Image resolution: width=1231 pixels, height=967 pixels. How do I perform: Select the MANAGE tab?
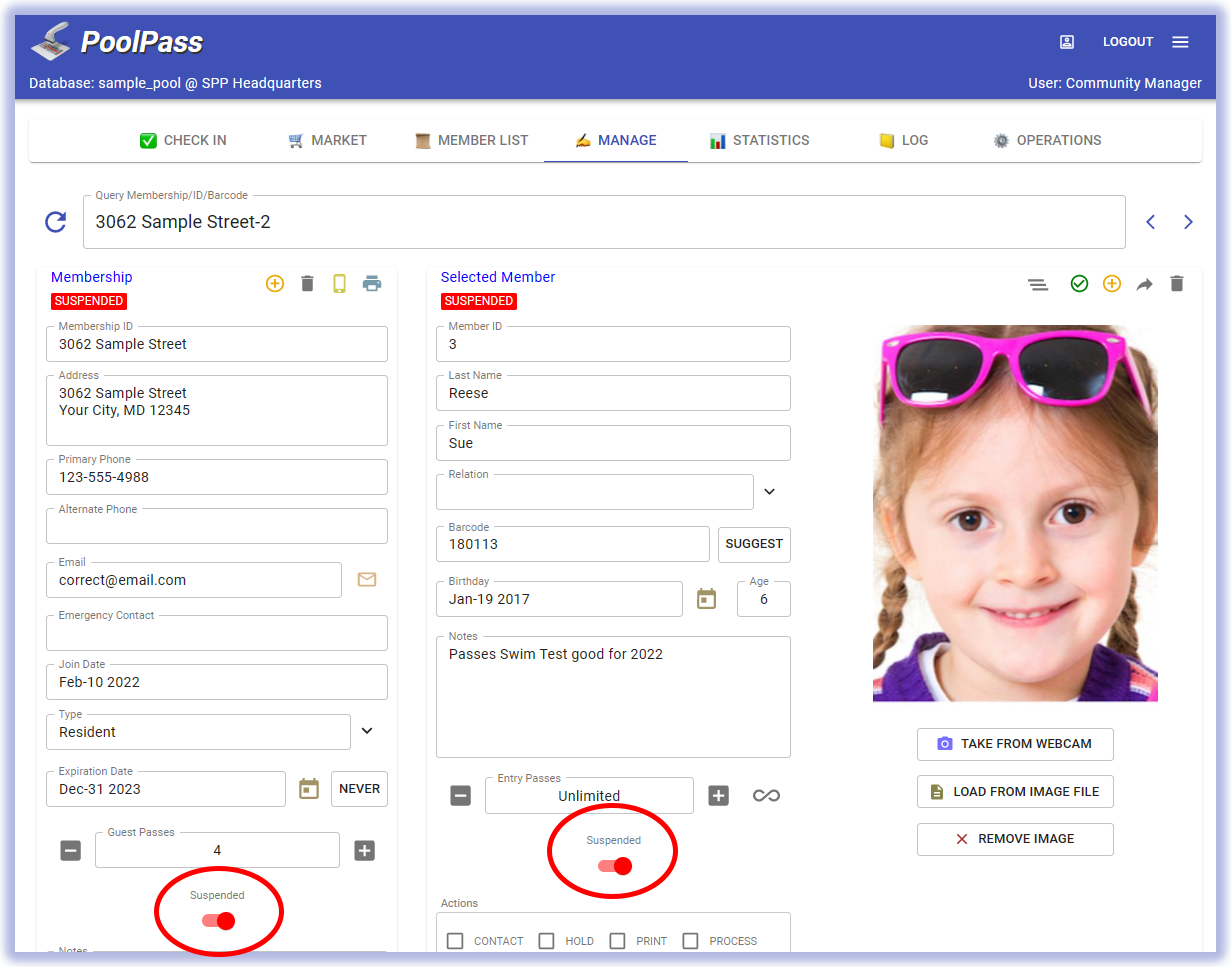click(x=616, y=140)
